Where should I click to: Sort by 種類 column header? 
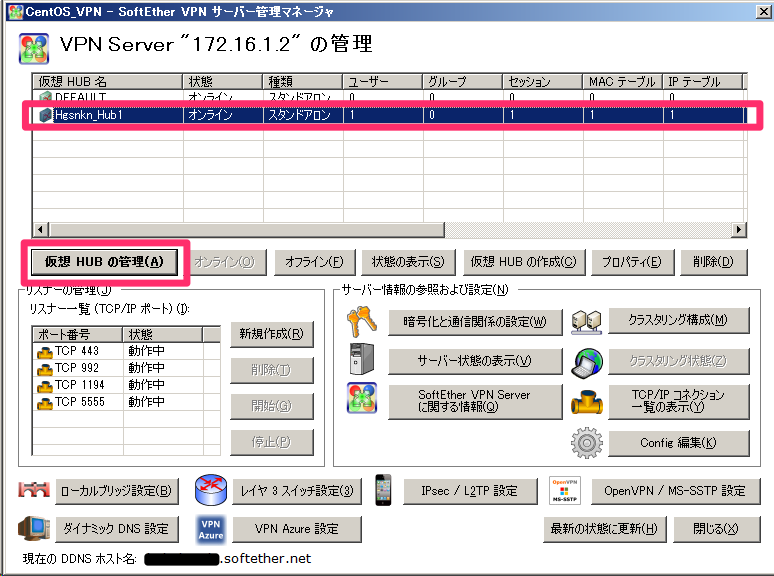[x=303, y=81]
